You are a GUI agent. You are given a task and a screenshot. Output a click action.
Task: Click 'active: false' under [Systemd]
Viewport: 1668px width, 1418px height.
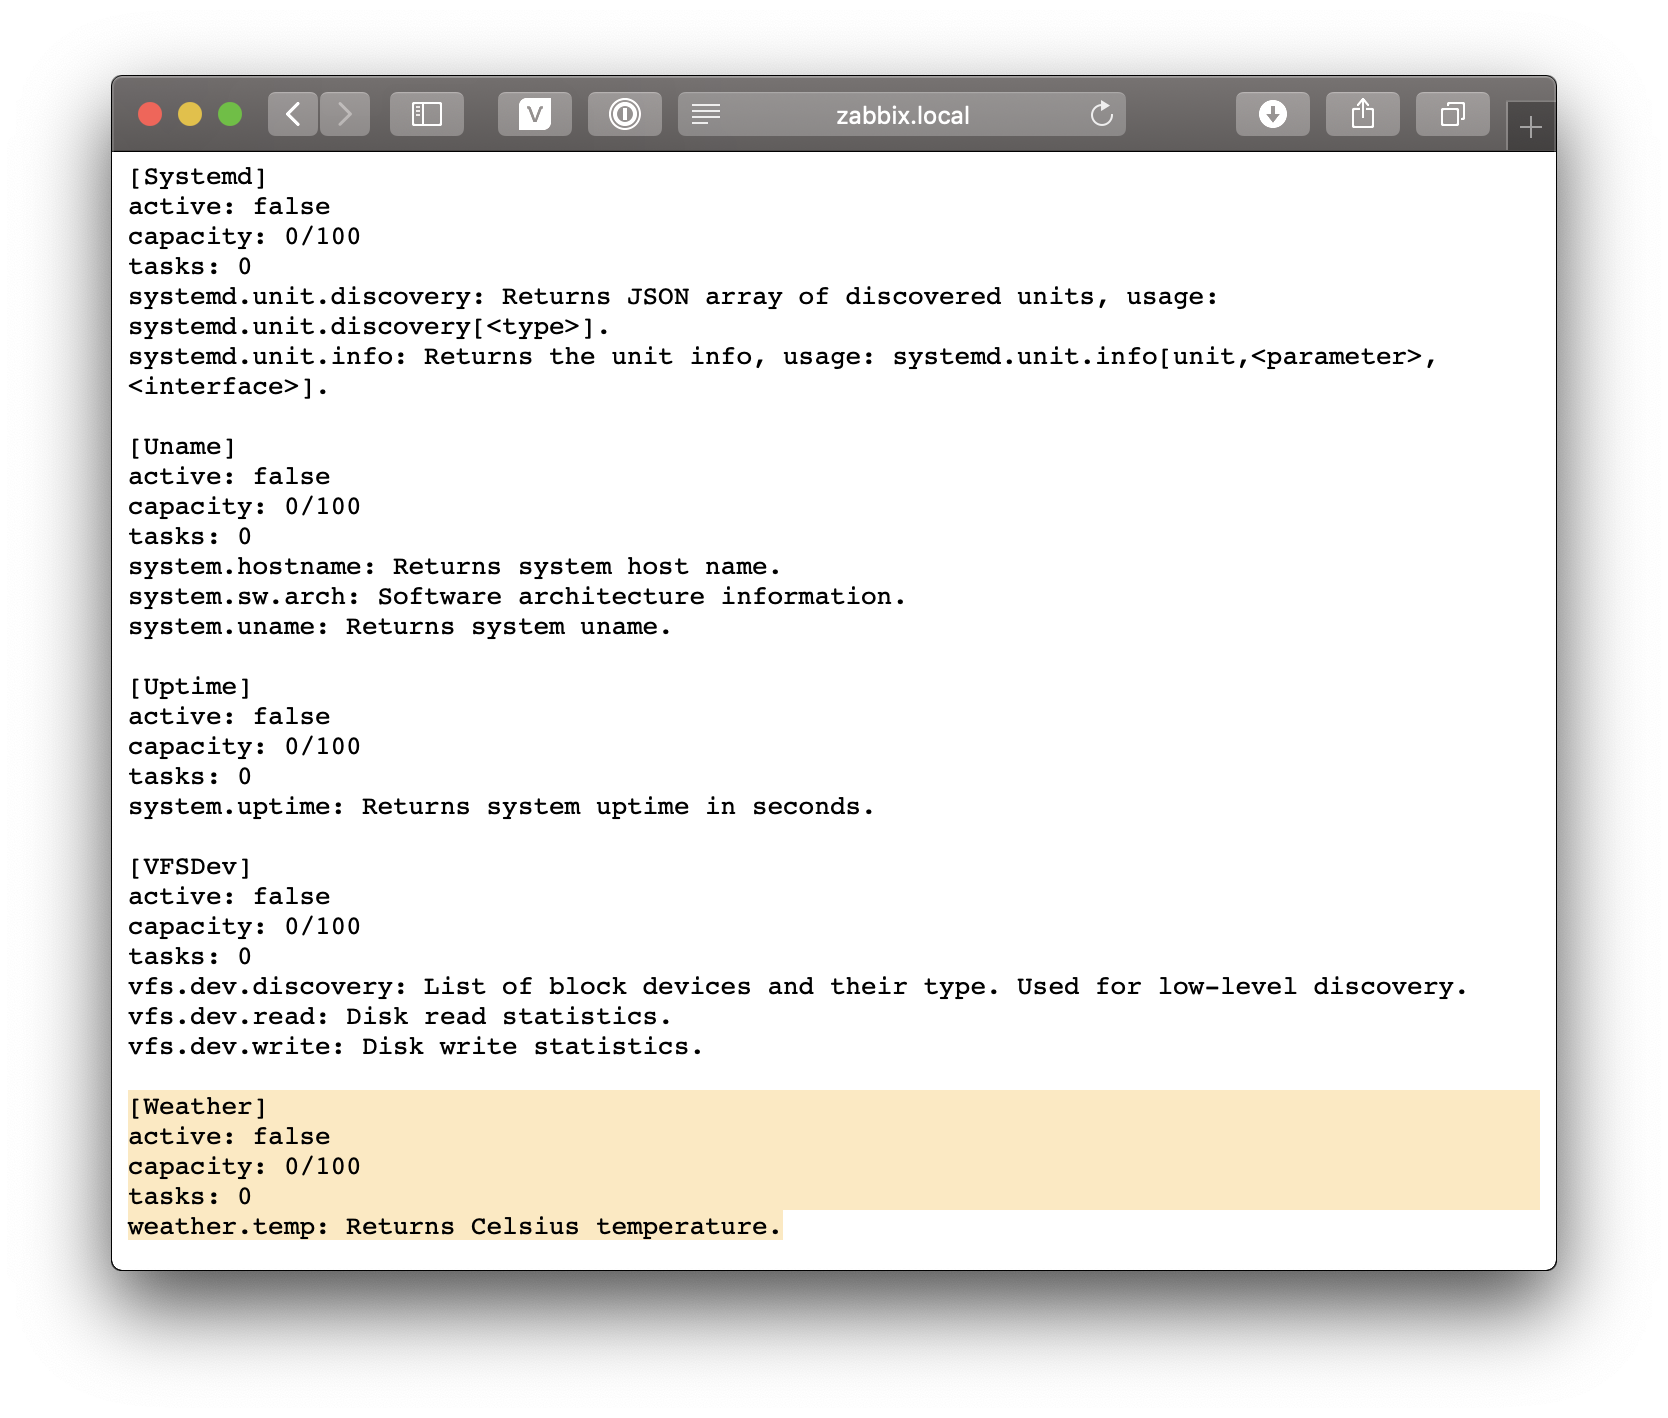tap(229, 207)
